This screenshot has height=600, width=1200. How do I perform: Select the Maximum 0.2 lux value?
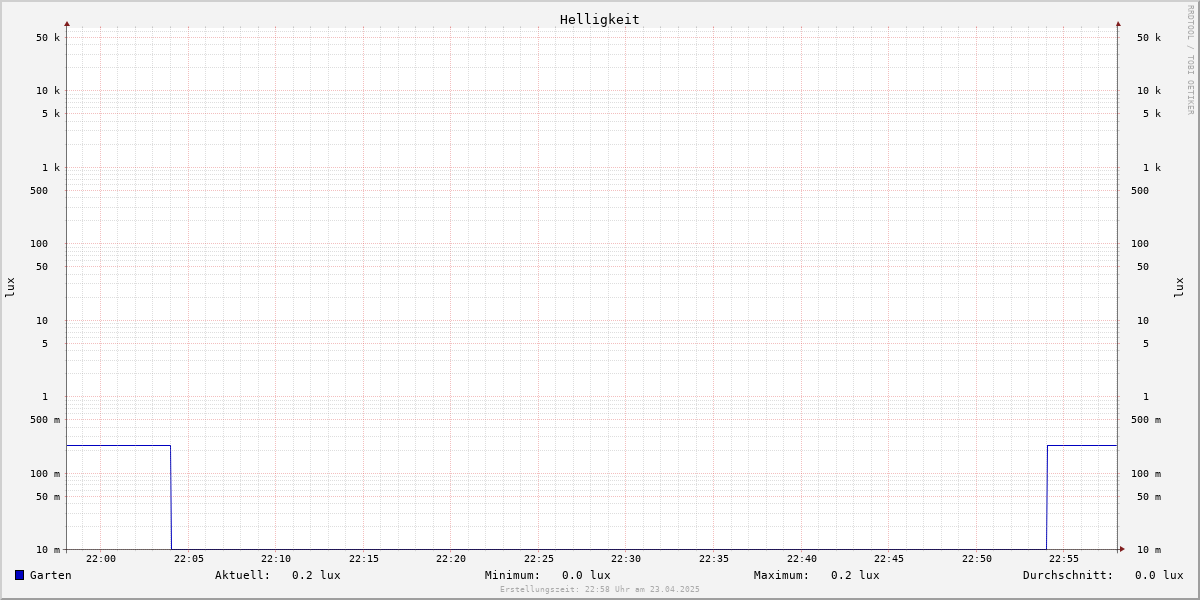coord(855,575)
